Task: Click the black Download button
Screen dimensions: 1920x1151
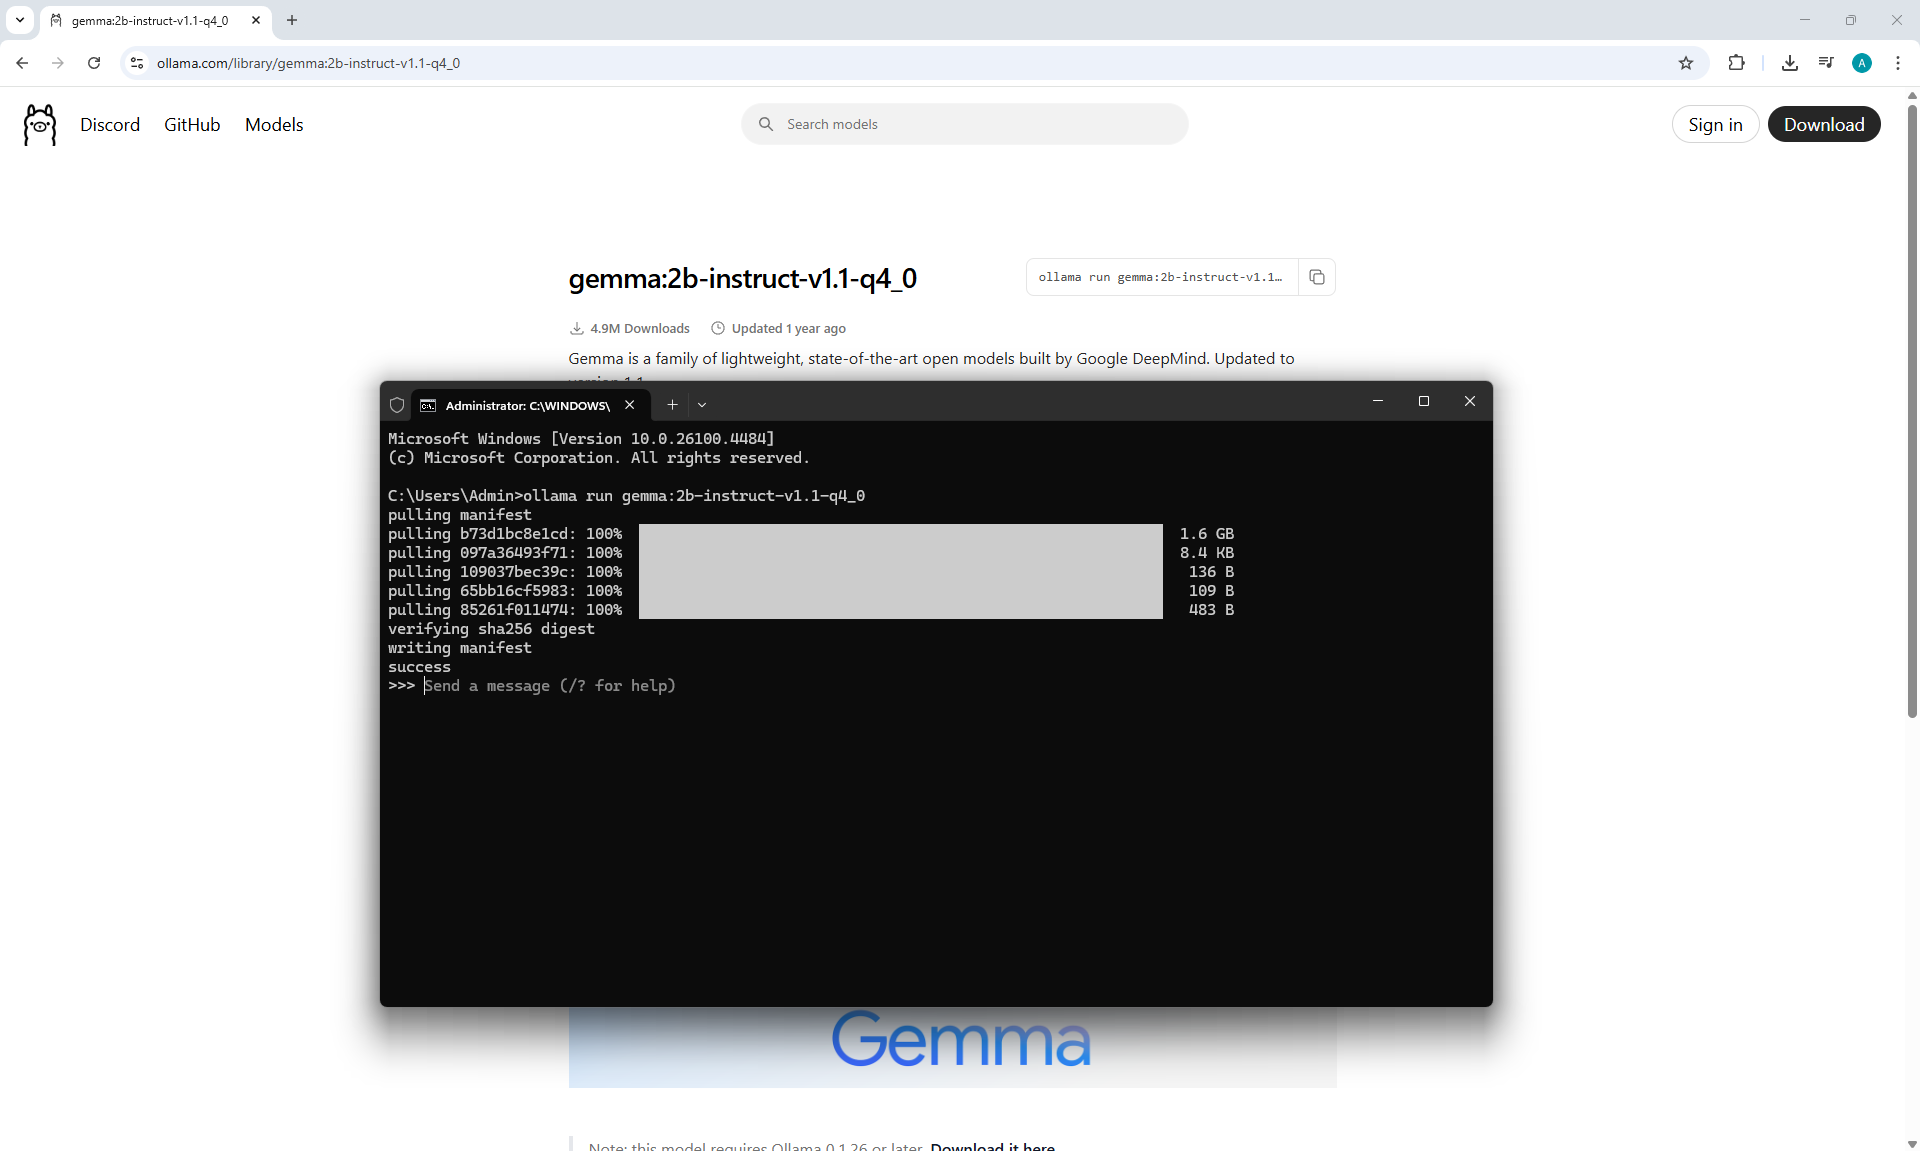Action: pos(1823,125)
